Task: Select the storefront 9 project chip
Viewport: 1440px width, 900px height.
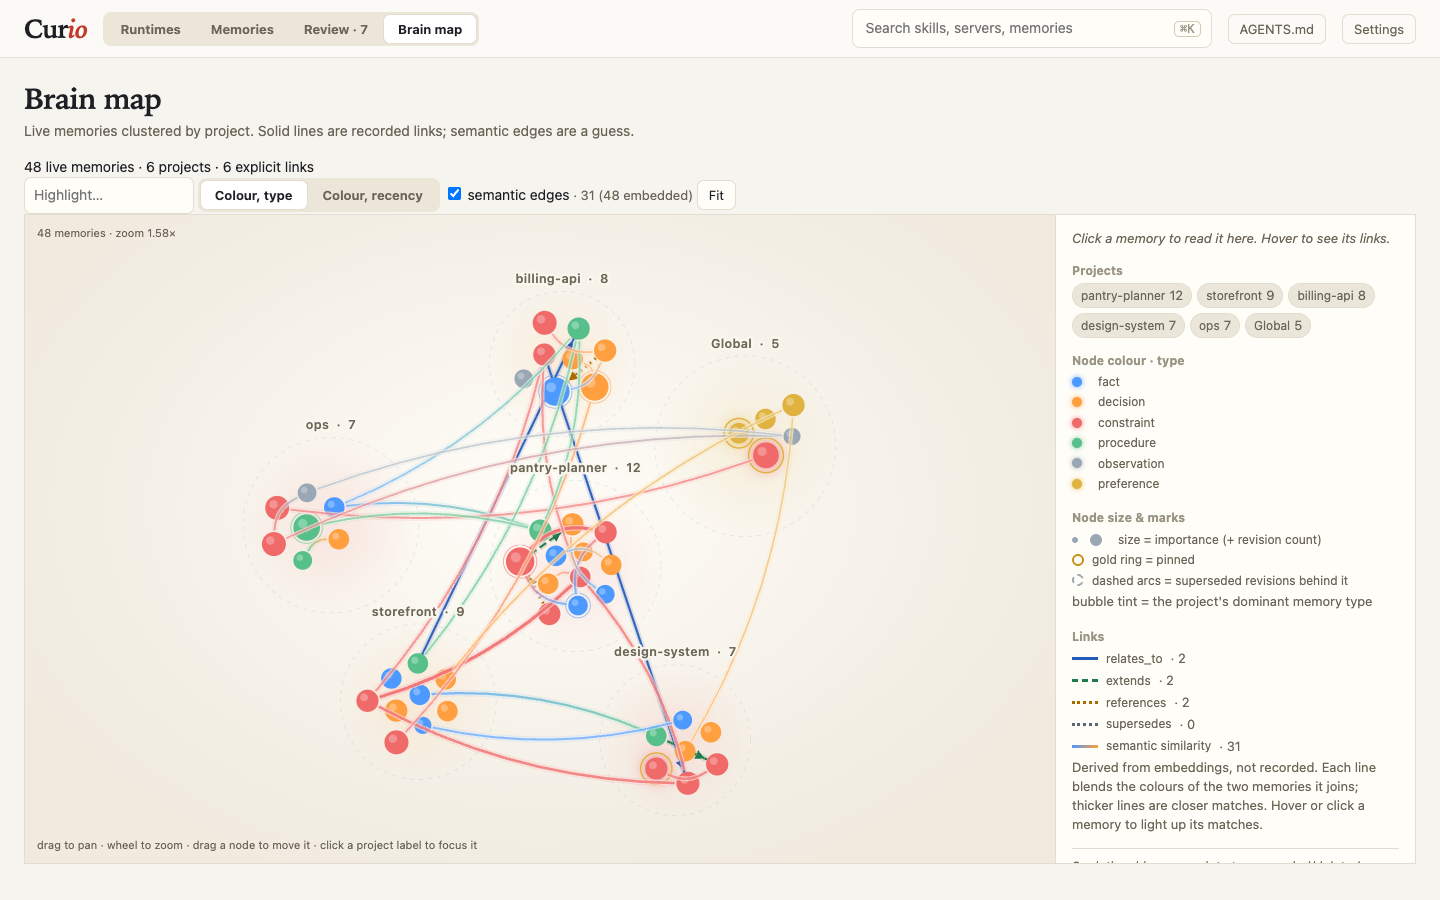Action: (1240, 296)
